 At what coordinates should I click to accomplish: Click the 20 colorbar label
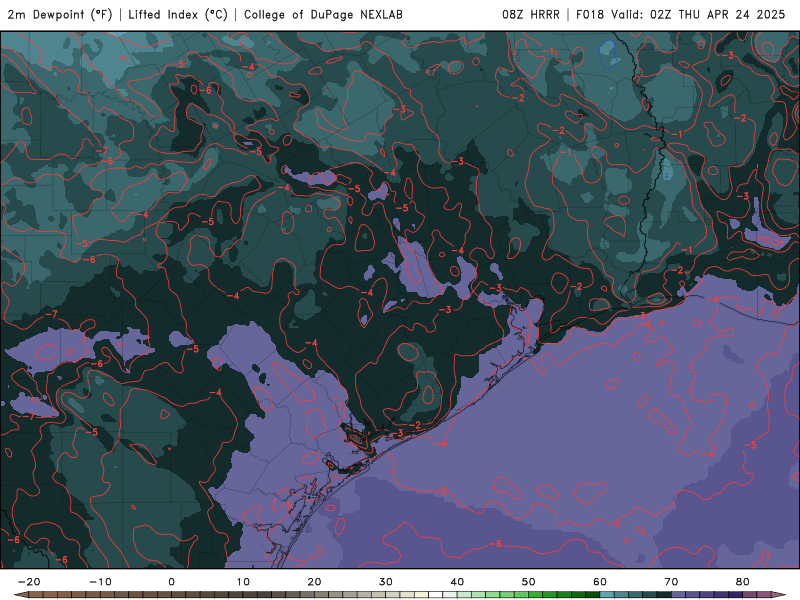pyautogui.click(x=314, y=582)
